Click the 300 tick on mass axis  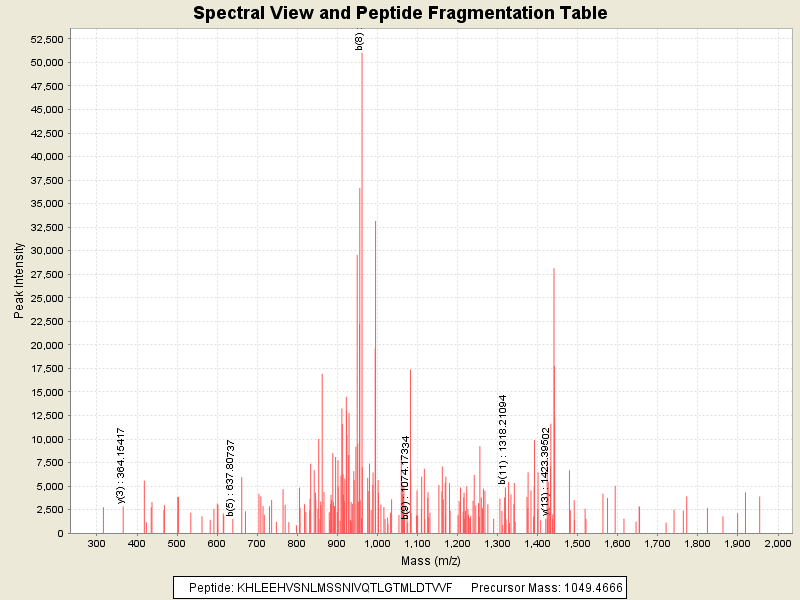97,543
